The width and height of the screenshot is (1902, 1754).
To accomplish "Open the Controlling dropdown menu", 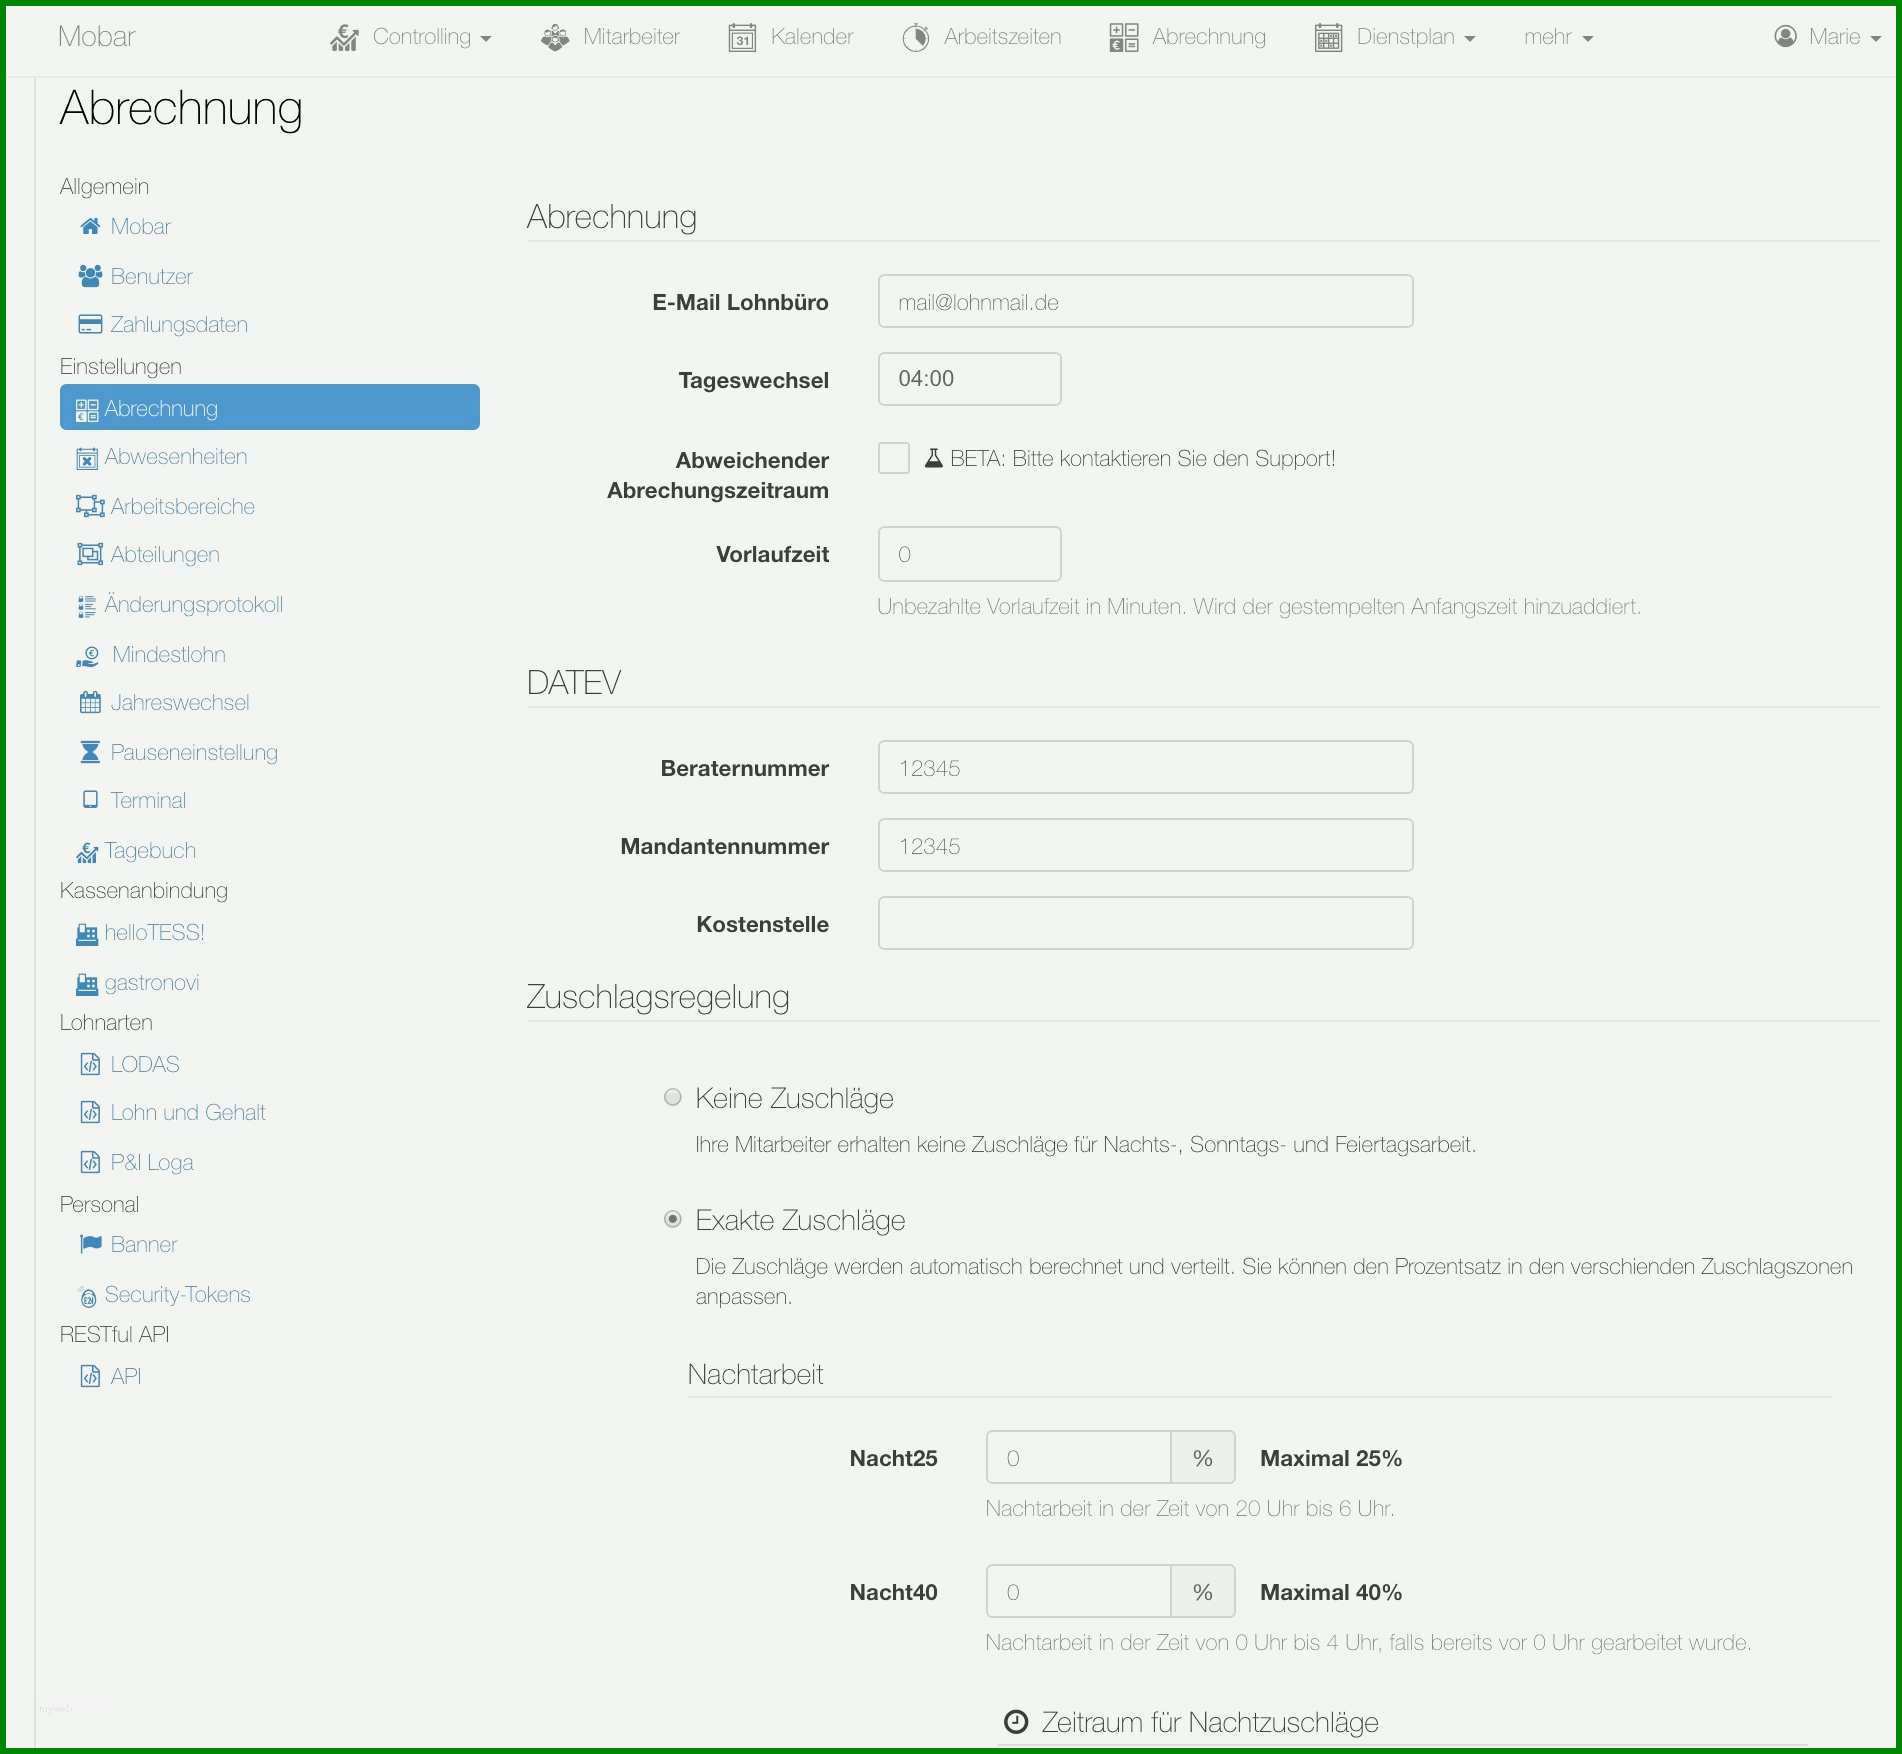I will tap(411, 37).
